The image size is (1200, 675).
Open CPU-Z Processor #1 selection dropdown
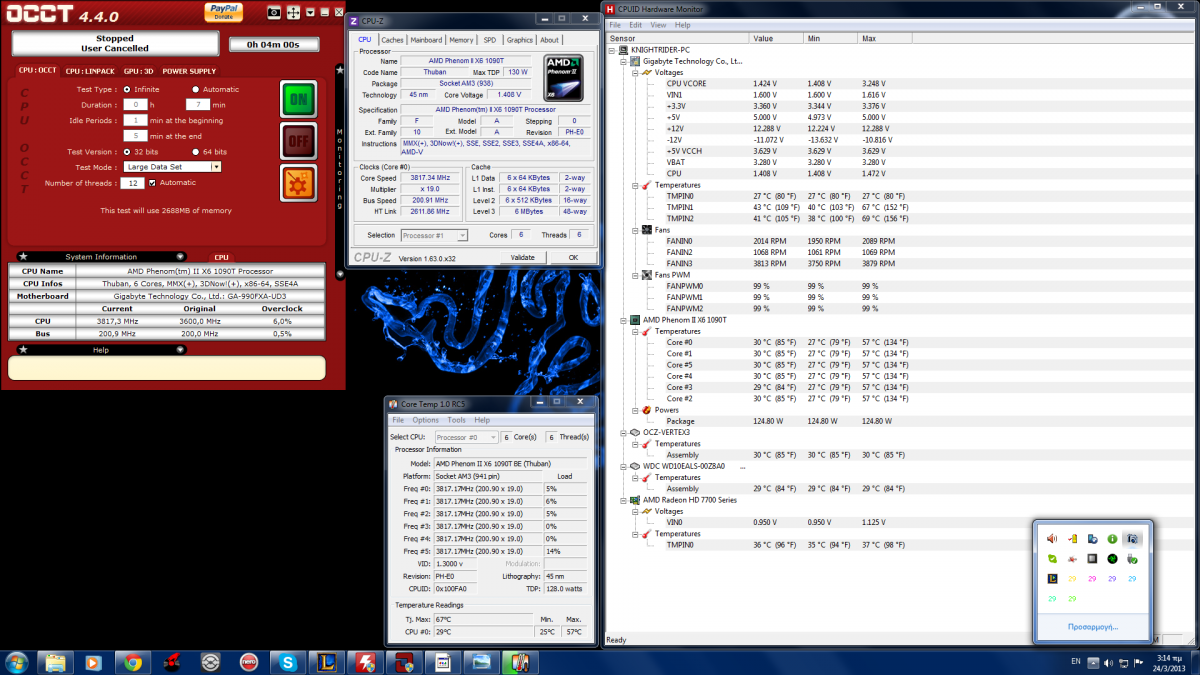(434, 235)
